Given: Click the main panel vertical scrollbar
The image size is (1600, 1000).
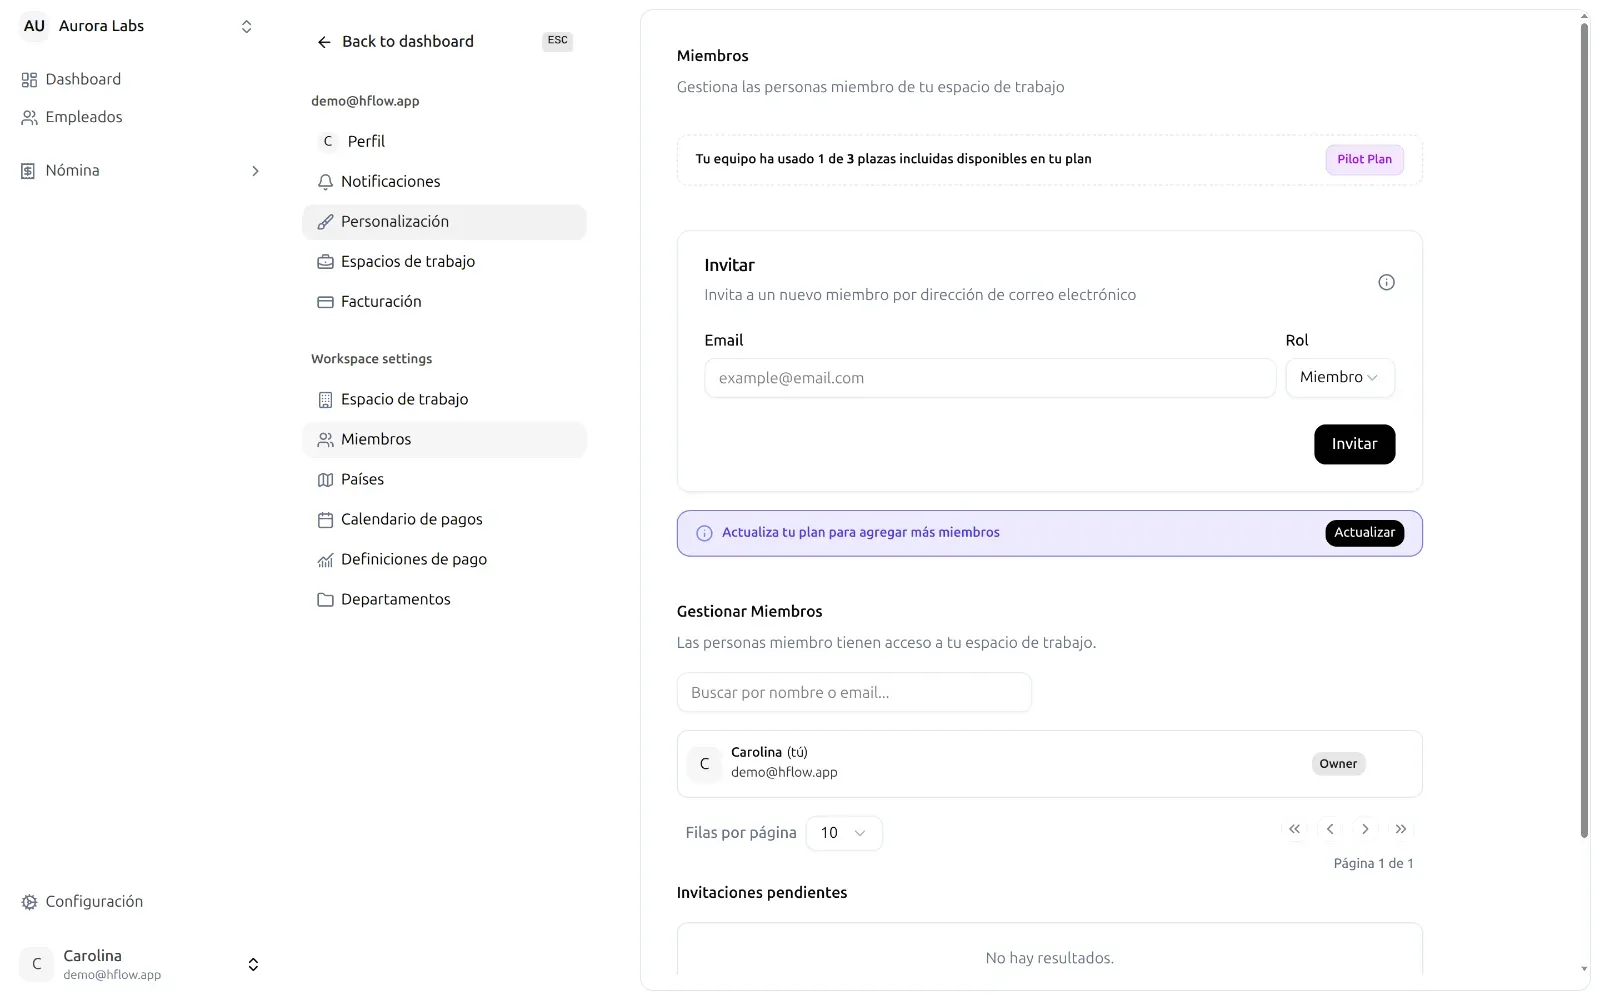Looking at the screenshot, I should coord(1584,430).
